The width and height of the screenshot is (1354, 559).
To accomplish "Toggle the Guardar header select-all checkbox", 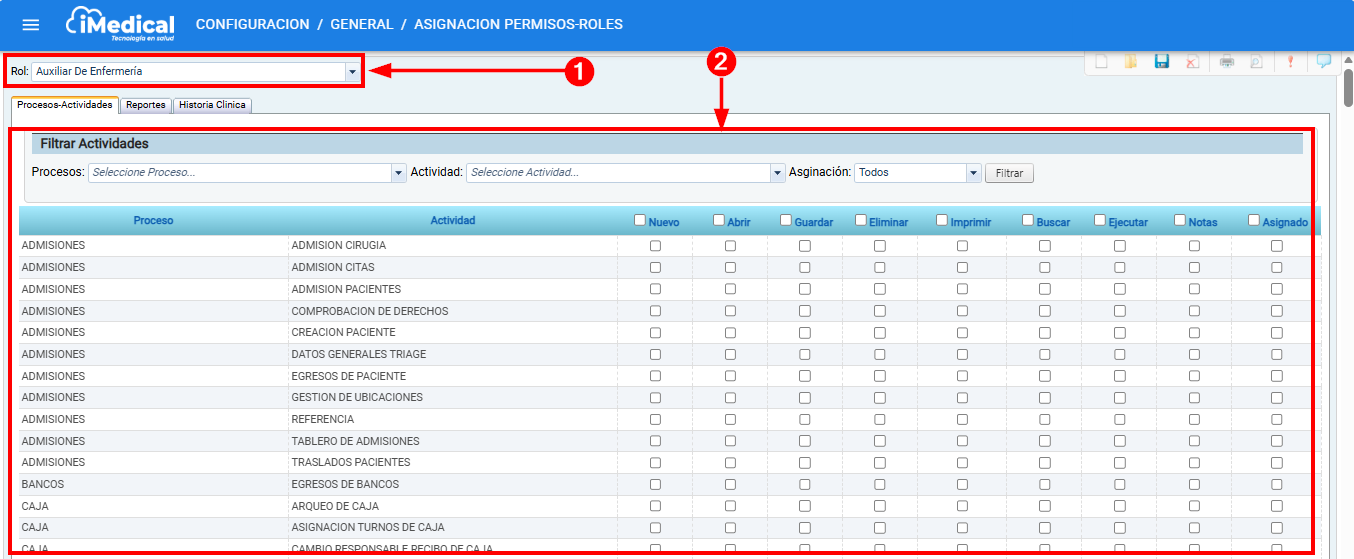I will [786, 221].
